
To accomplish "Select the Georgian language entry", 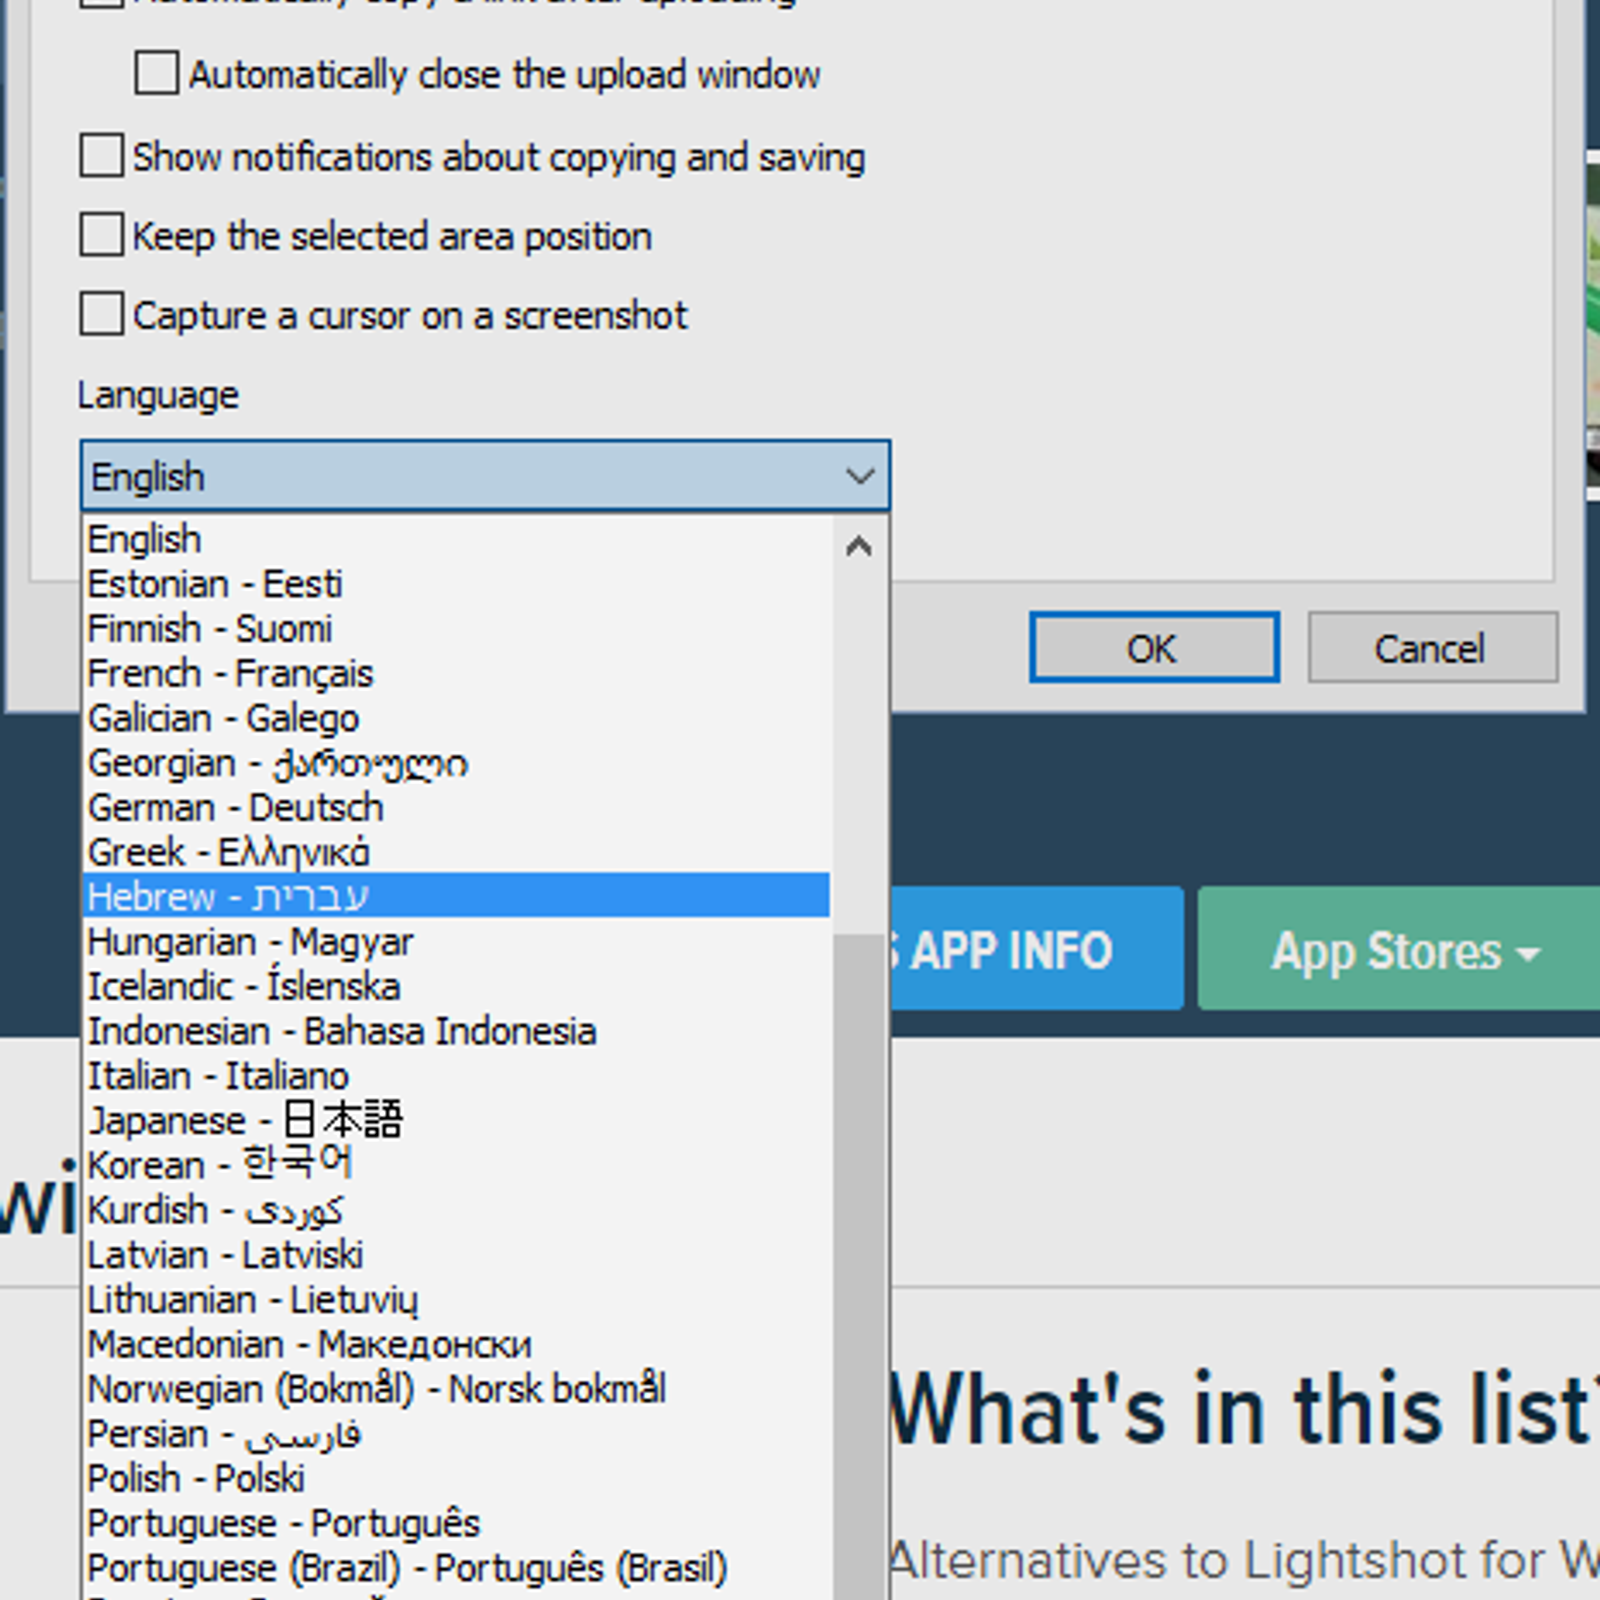I will pos(456,763).
